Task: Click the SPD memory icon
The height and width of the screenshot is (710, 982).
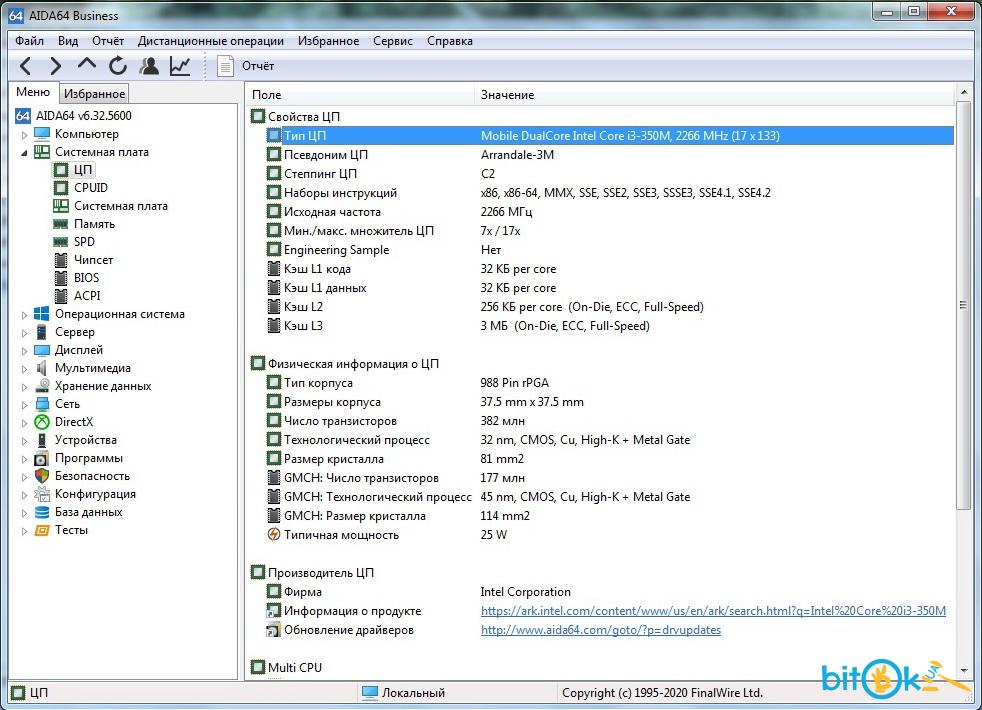Action: (61, 242)
